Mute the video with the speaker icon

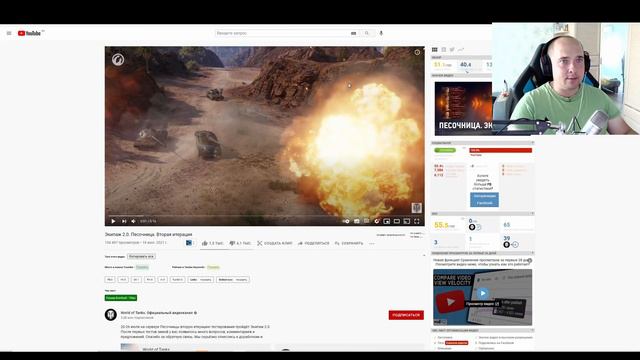coord(133,221)
